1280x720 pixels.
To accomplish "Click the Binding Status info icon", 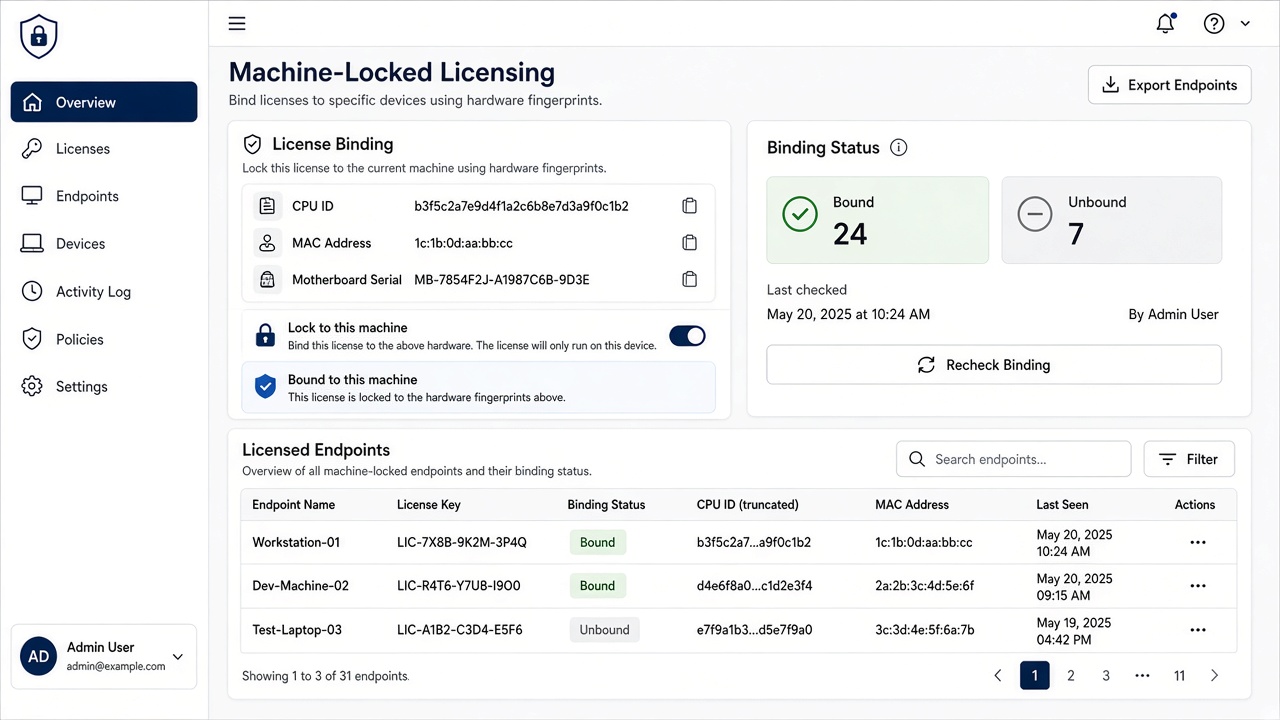I will (898, 148).
